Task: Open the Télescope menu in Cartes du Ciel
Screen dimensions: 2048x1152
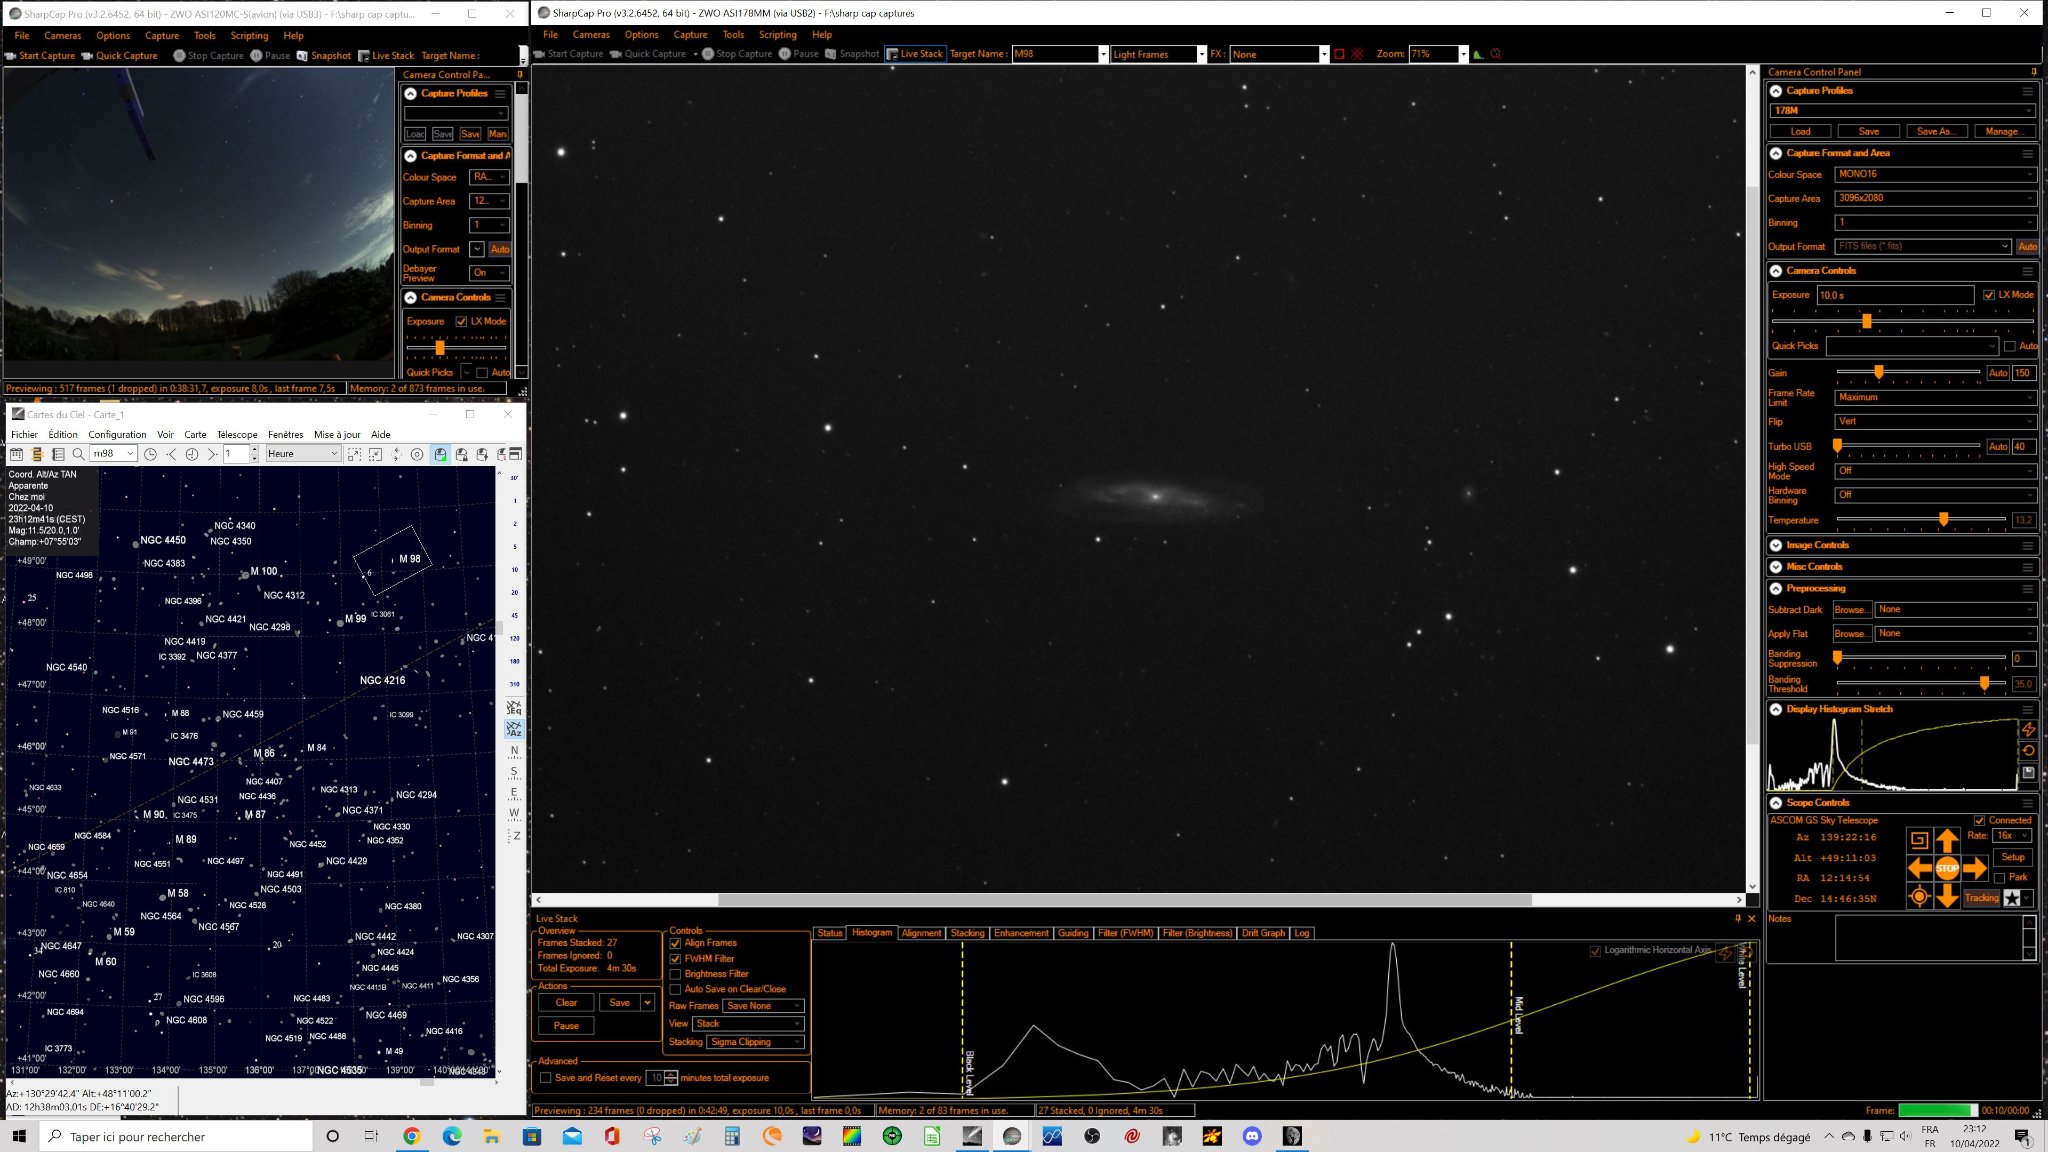Action: pyautogui.click(x=237, y=435)
